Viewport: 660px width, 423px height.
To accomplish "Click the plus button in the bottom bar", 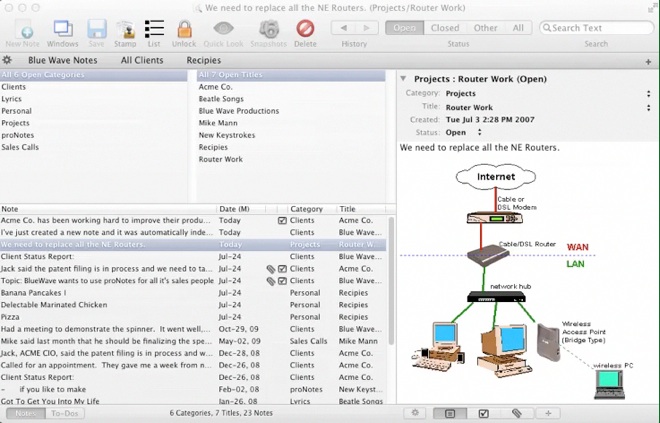I will pyautogui.click(x=548, y=413).
